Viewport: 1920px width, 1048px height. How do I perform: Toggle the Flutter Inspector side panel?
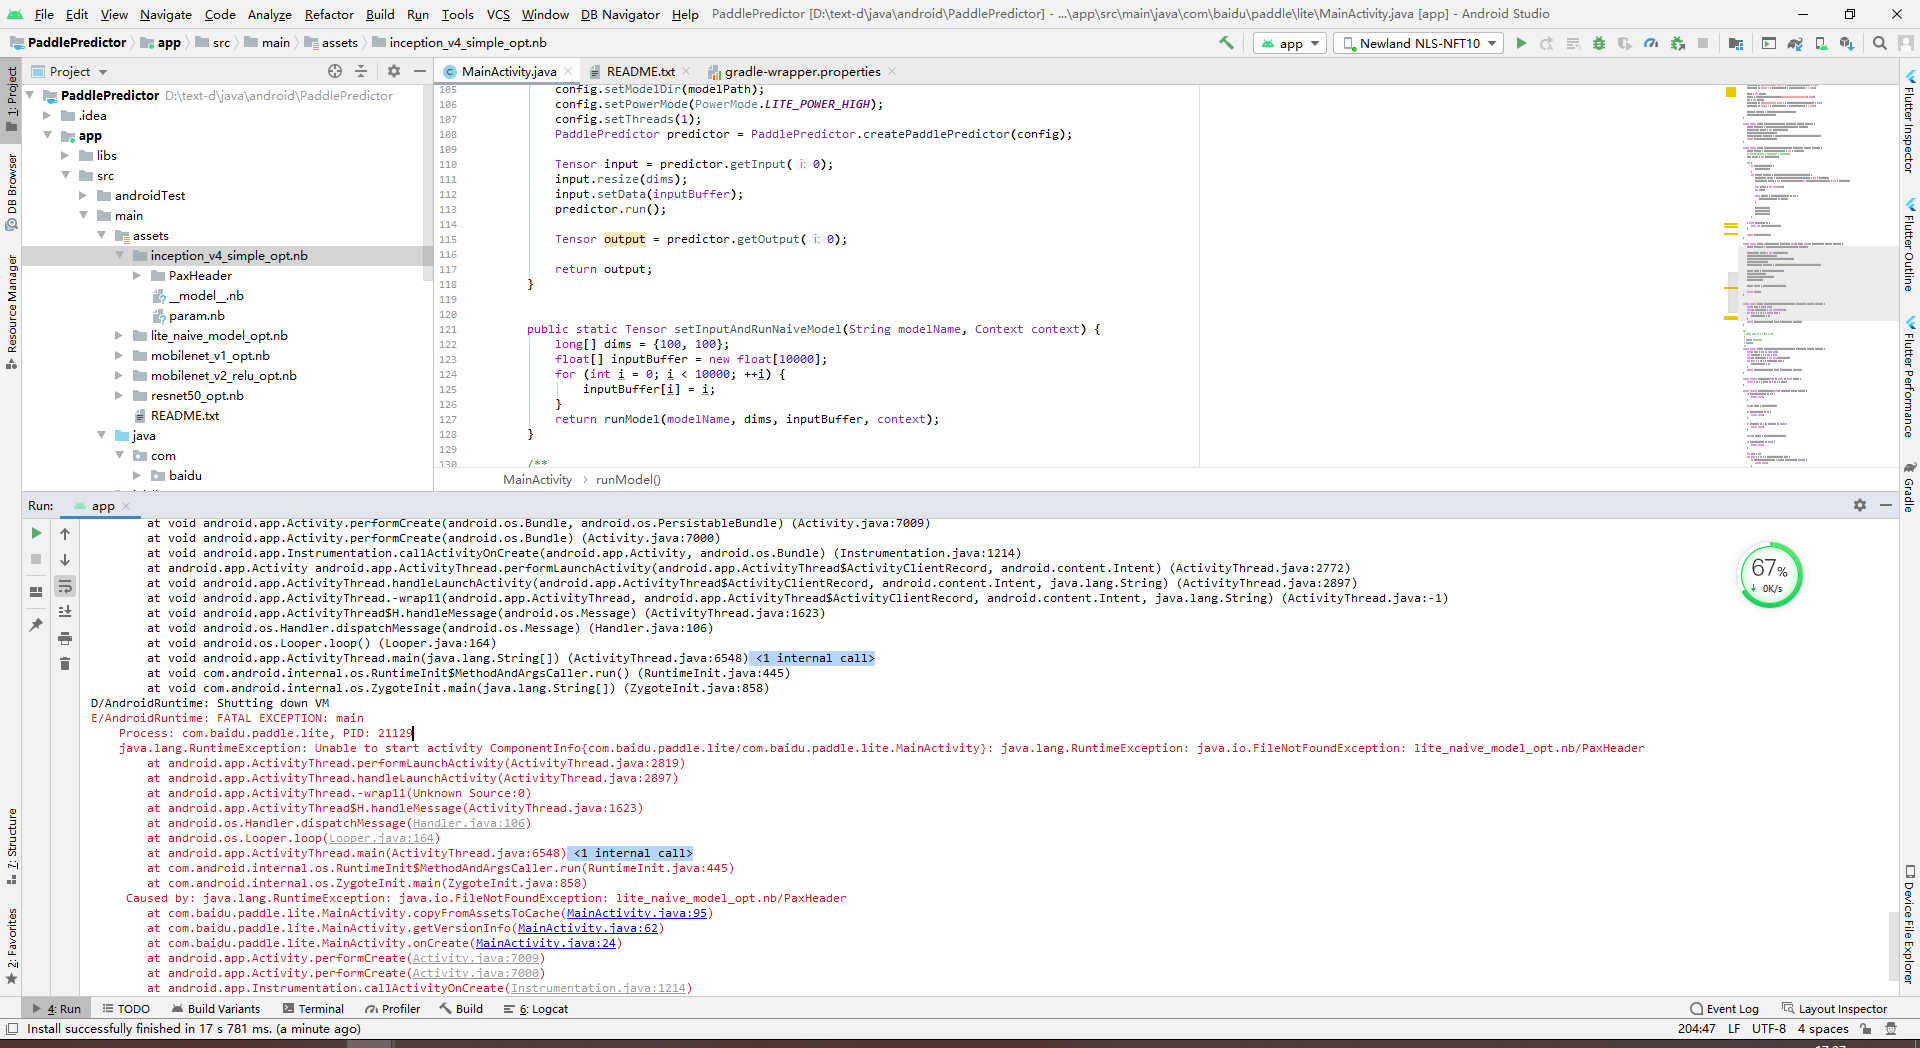point(1909,121)
